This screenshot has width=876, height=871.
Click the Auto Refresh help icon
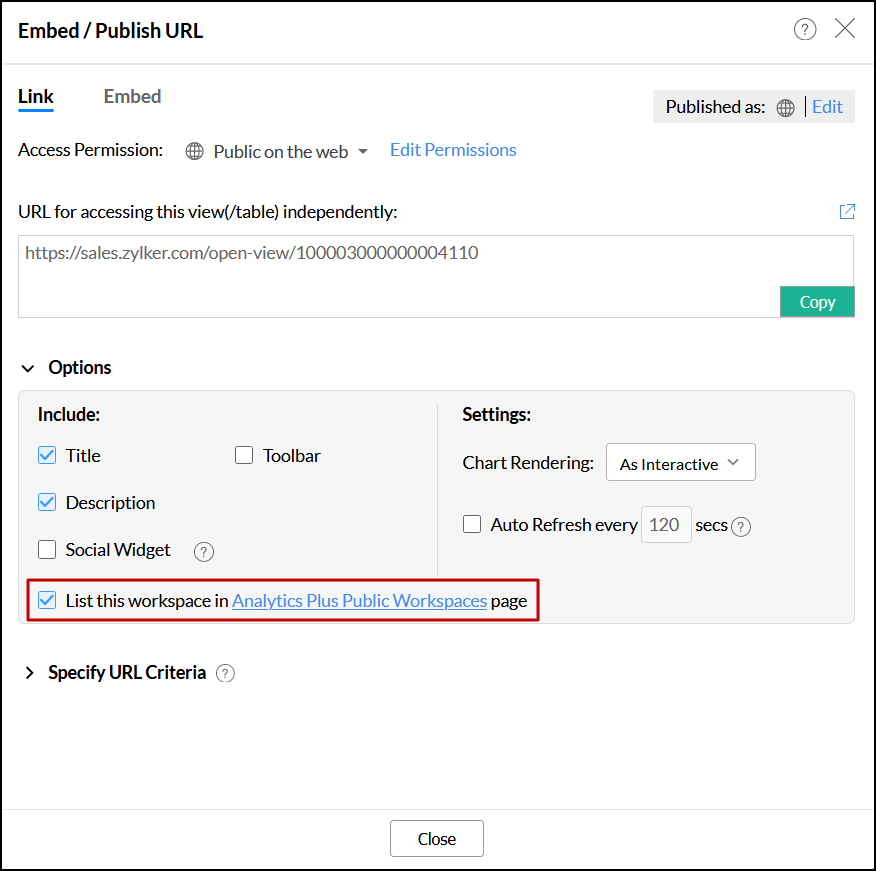pos(741,526)
